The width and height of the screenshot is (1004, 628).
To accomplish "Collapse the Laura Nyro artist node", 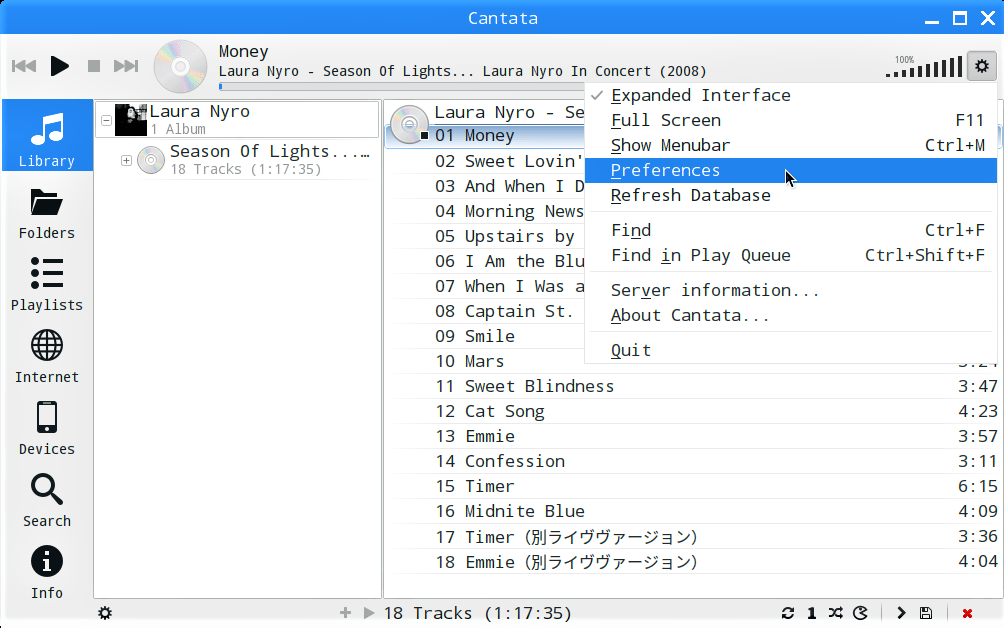I will point(106,120).
